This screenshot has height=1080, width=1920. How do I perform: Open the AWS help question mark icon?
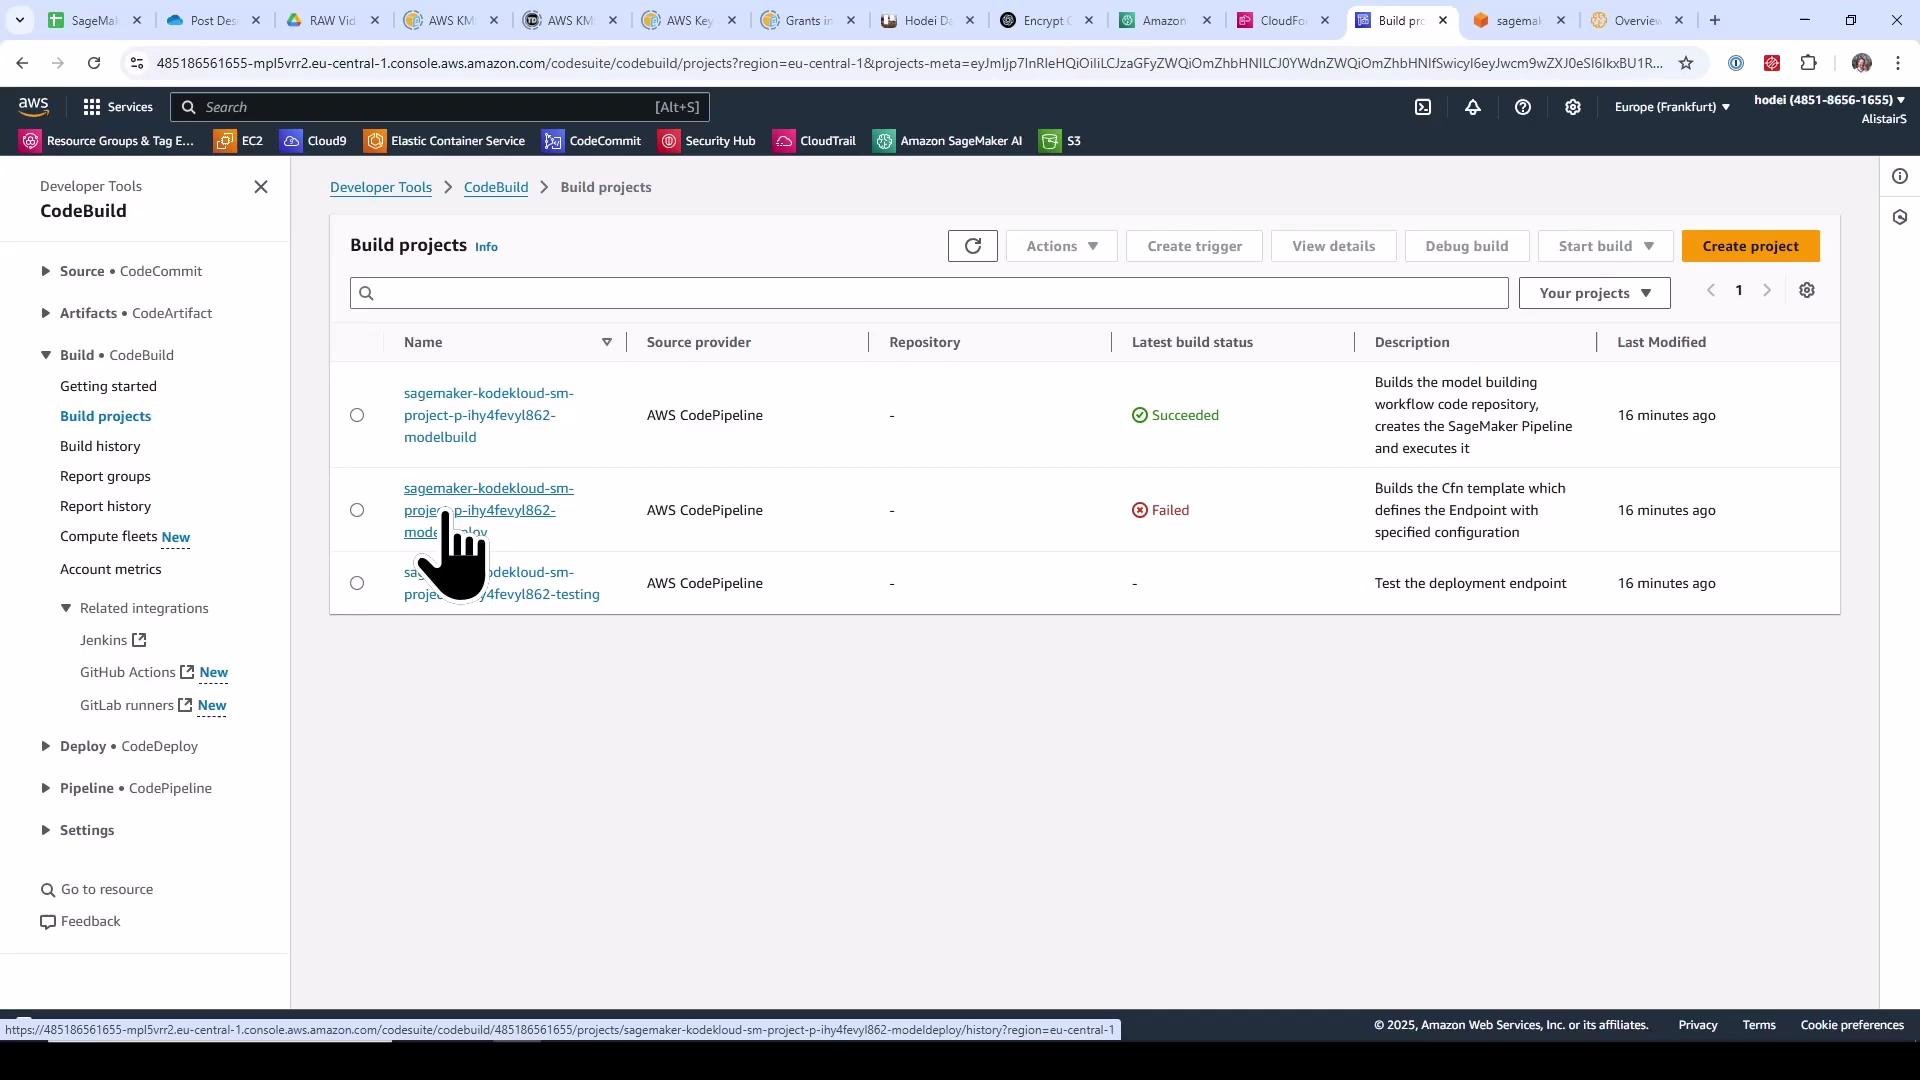point(1523,107)
